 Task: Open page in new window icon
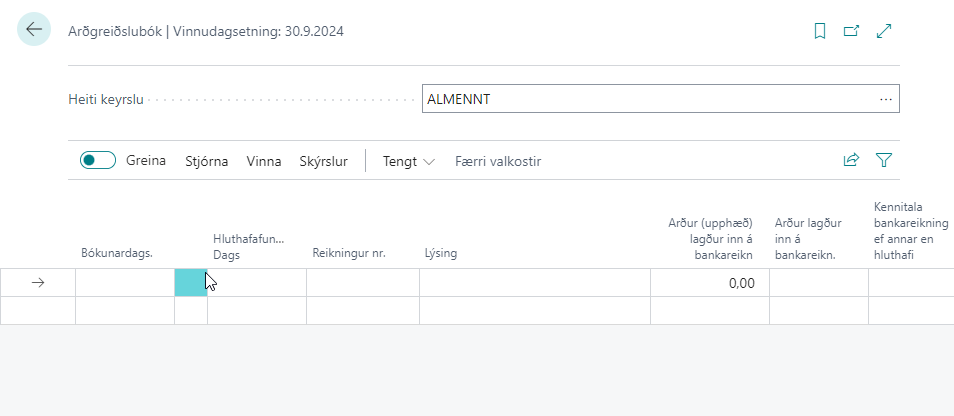pyautogui.click(x=851, y=31)
